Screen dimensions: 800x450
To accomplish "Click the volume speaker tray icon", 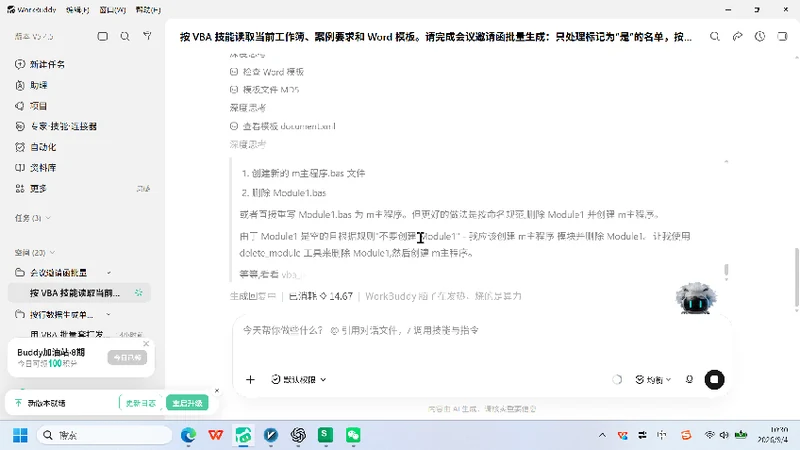I will [723, 435].
